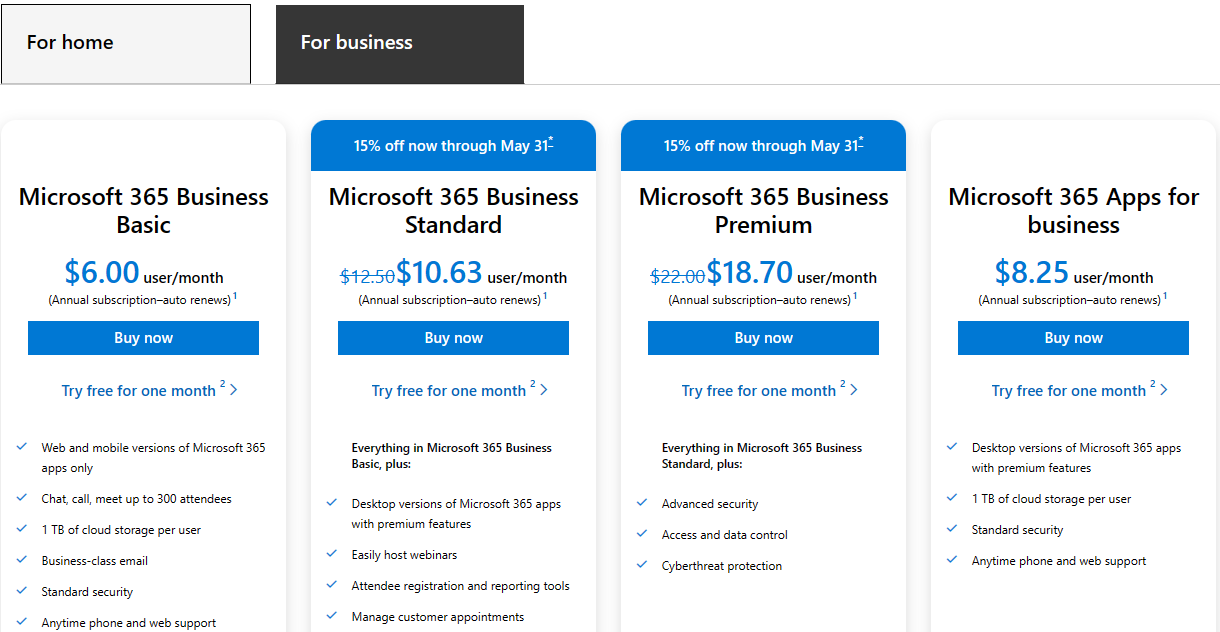
Task: Purchase Business Premium with Buy now
Action: [x=763, y=338]
